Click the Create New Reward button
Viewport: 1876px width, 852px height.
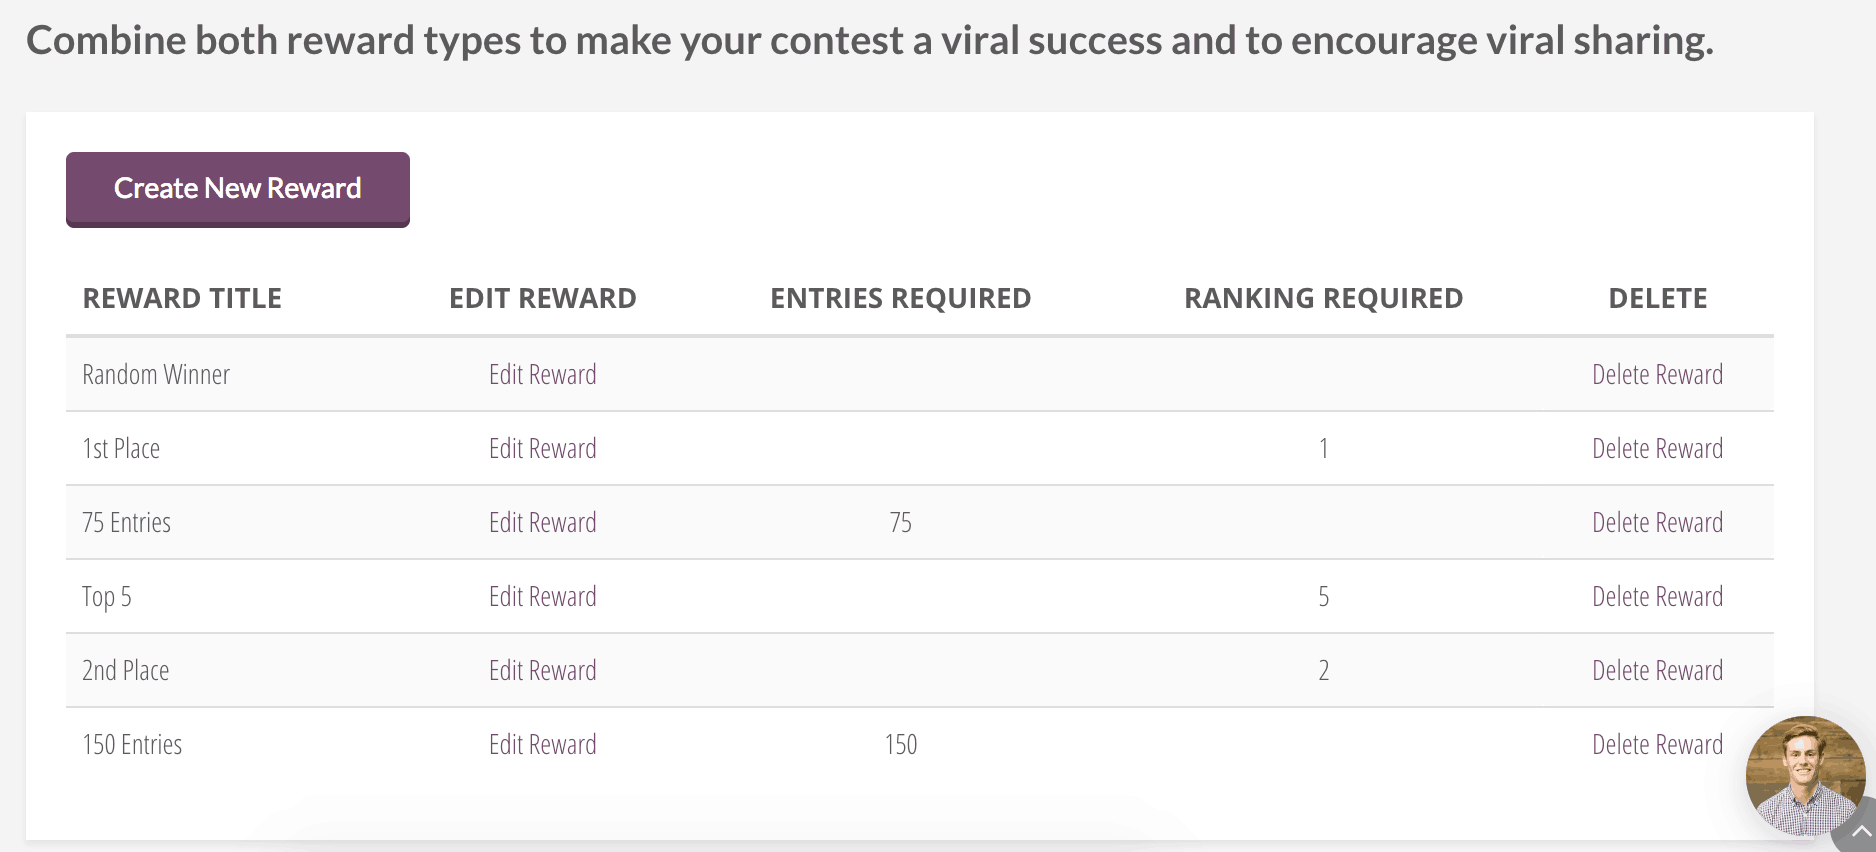(238, 189)
